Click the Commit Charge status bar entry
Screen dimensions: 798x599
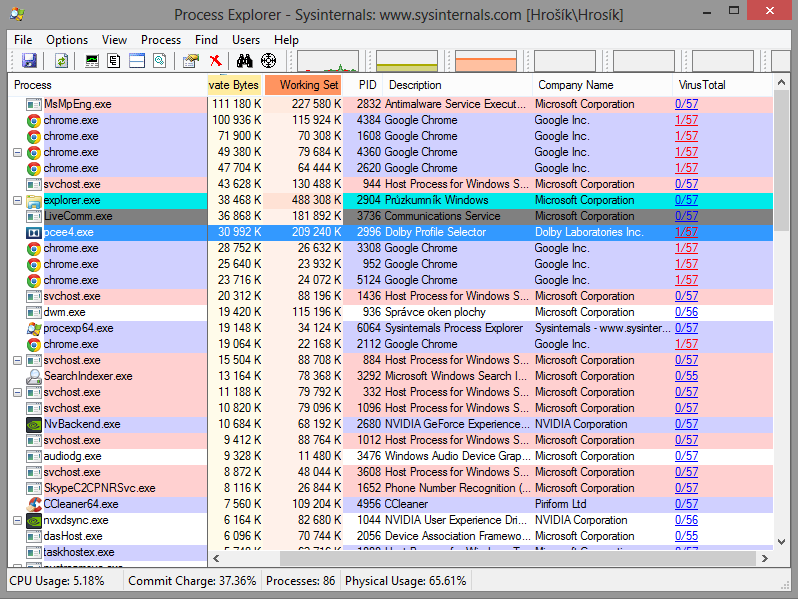[x=192, y=581]
